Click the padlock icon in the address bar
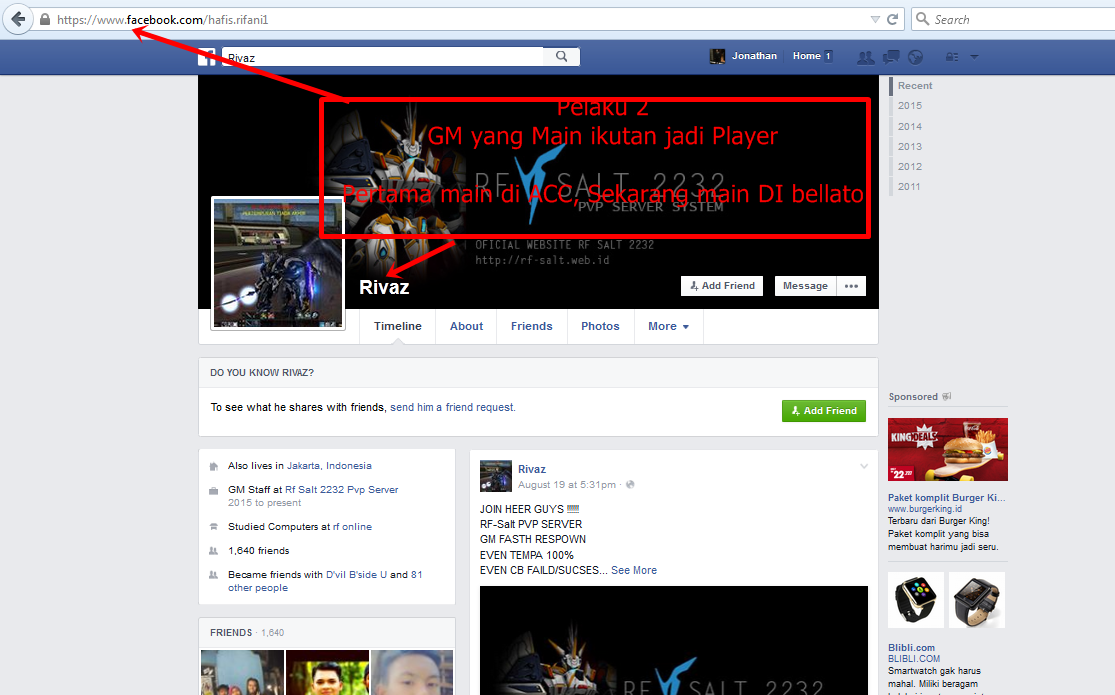Screen dimensions: 1115x695 (x=45, y=18)
